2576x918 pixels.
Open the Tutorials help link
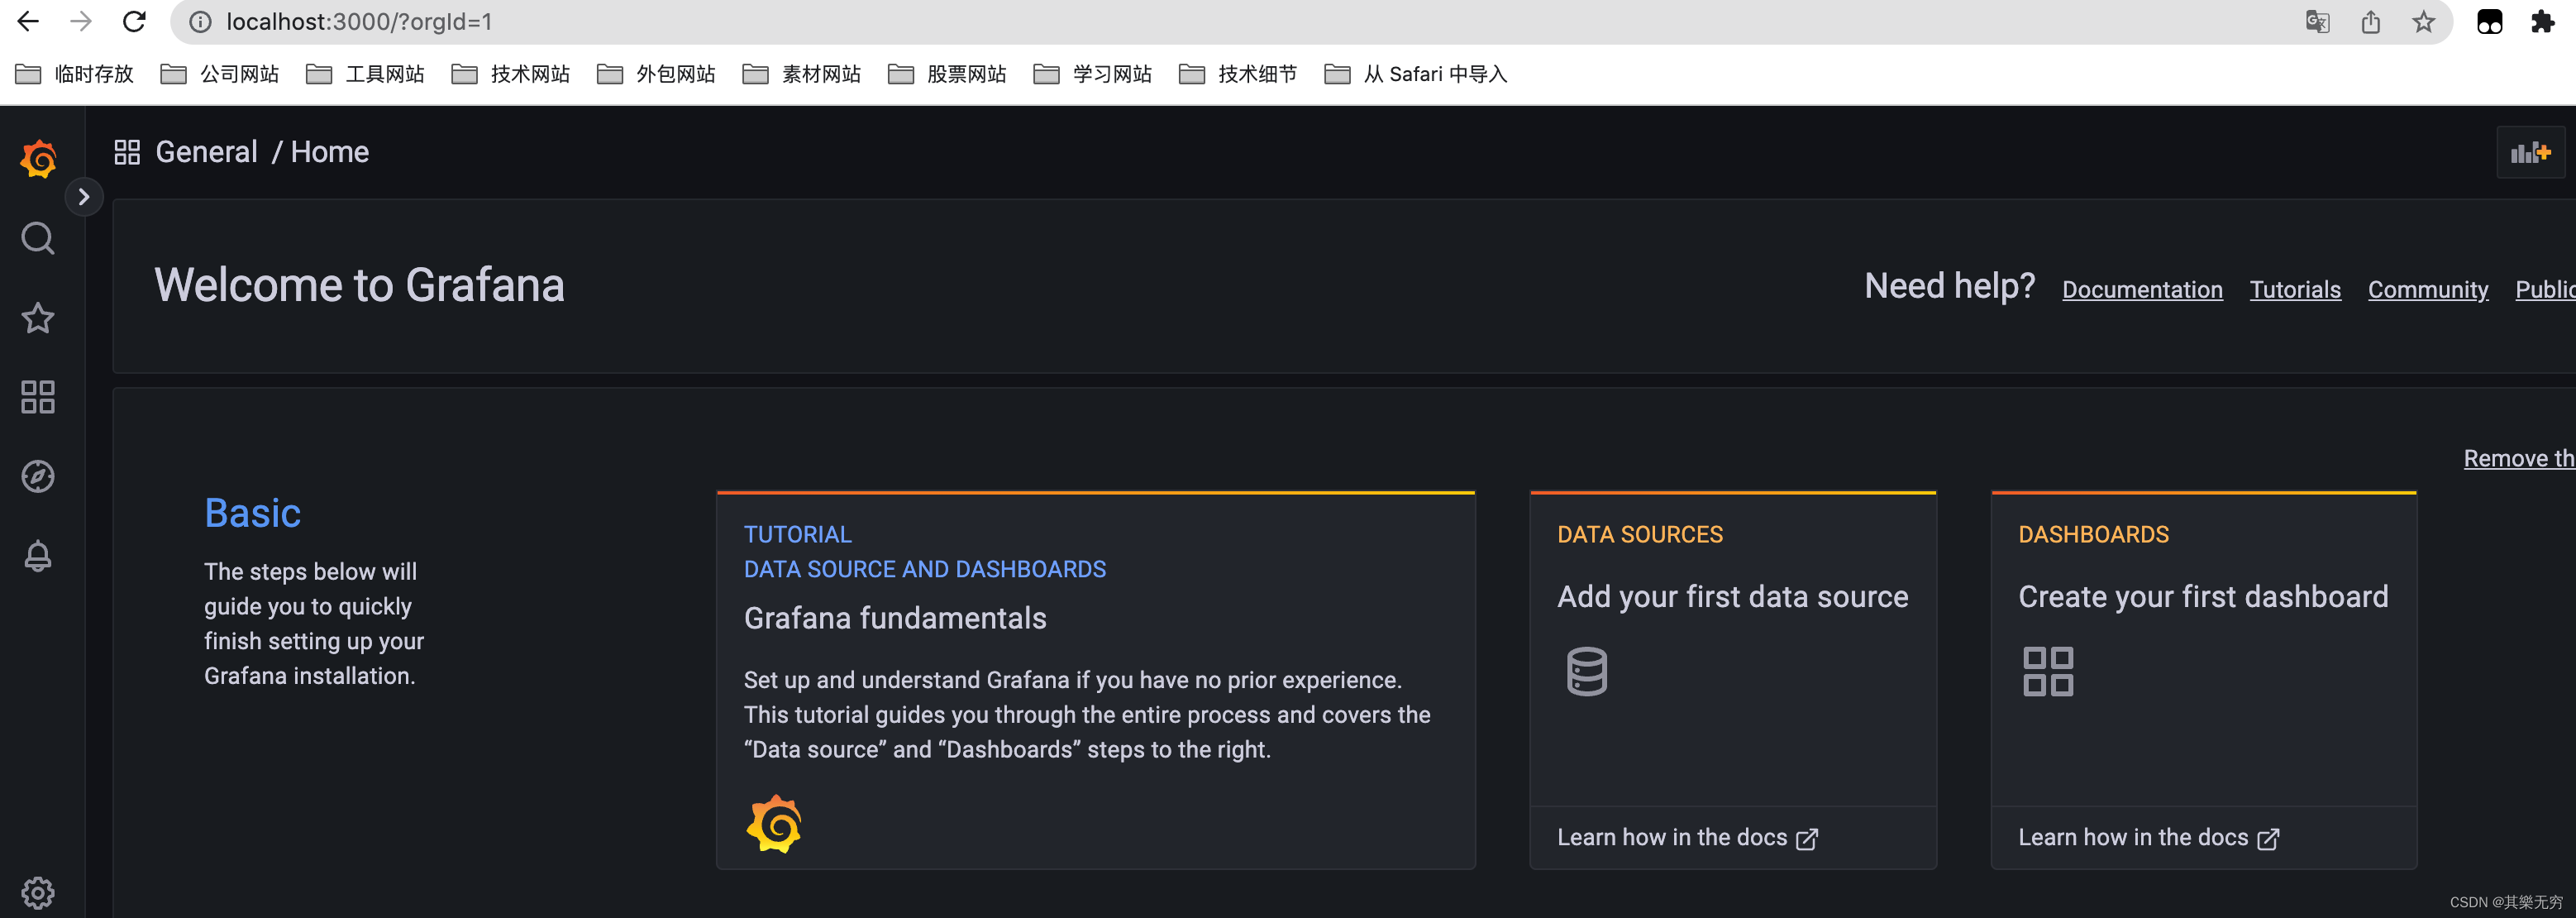(2294, 290)
